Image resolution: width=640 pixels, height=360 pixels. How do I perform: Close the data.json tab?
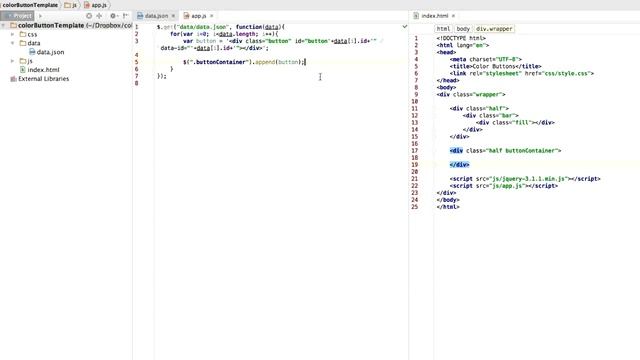(173, 16)
